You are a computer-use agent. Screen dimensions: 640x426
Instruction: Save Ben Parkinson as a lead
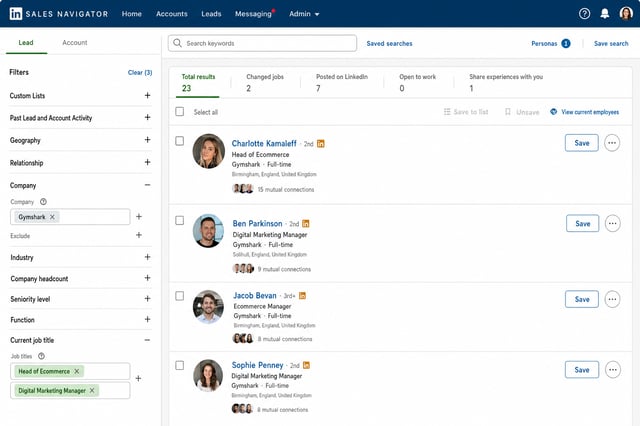click(582, 223)
